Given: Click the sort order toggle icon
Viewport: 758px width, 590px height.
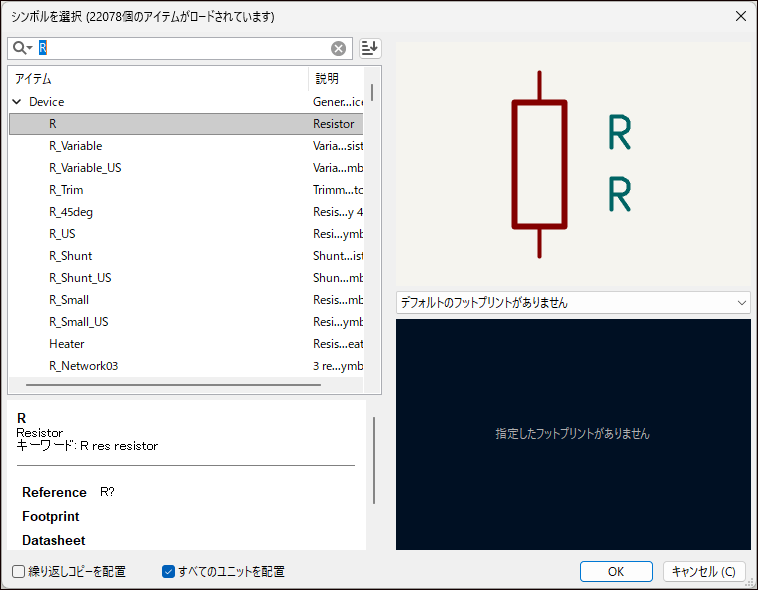Looking at the screenshot, I should click(370, 48).
